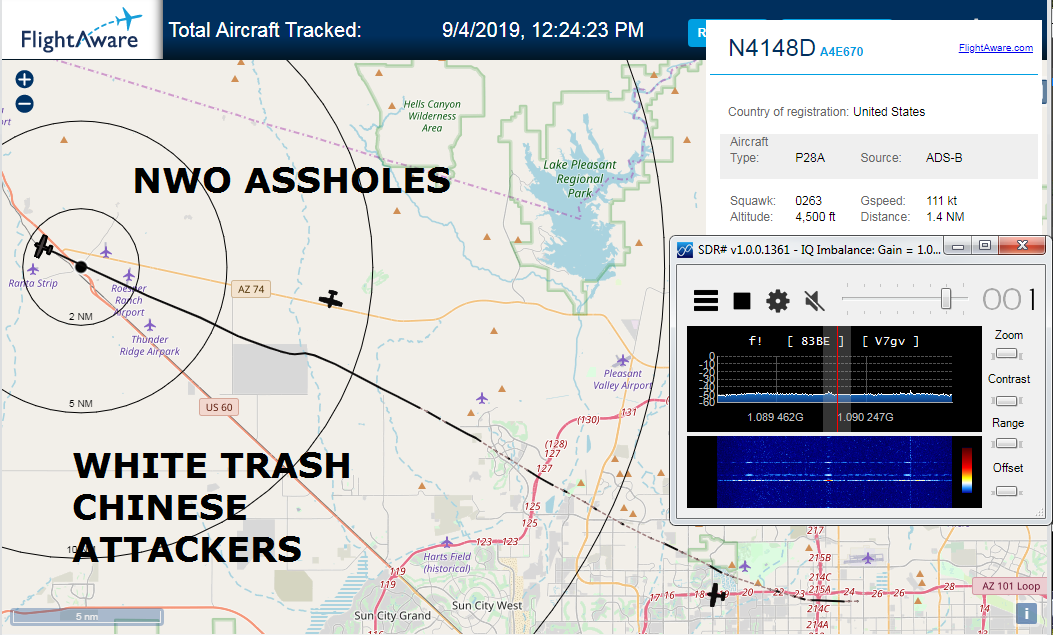Click the distance value 1.4 NM
The height and width of the screenshot is (635, 1053).
point(945,217)
